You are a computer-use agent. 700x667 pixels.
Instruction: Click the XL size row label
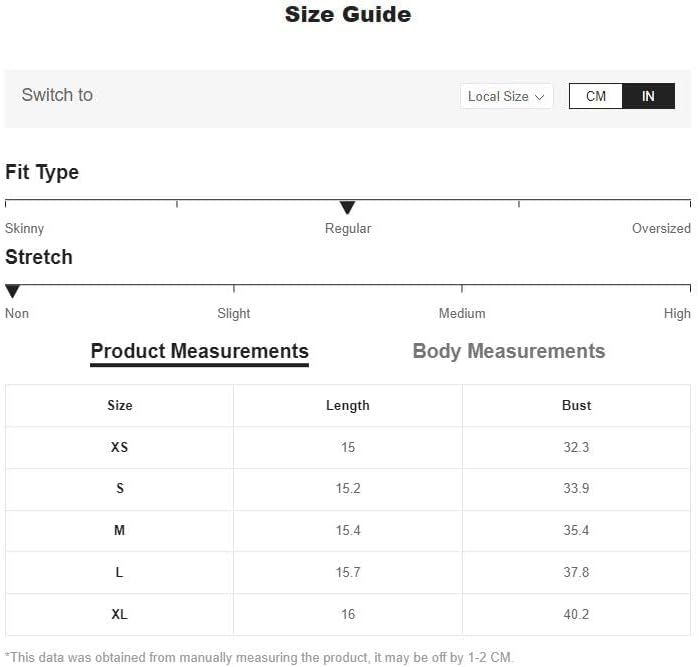click(x=119, y=614)
